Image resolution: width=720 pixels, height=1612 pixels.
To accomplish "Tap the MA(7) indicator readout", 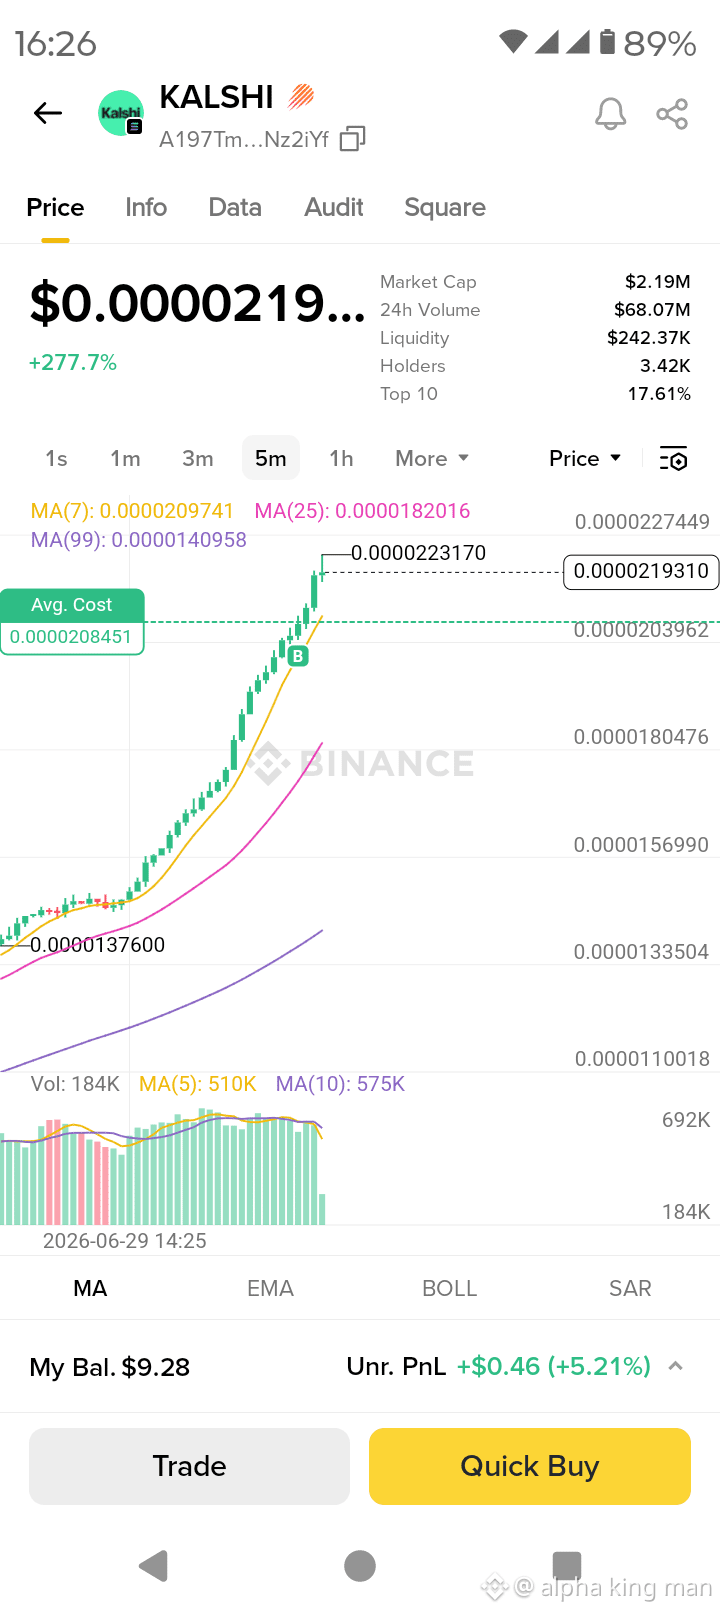I will coord(132,511).
